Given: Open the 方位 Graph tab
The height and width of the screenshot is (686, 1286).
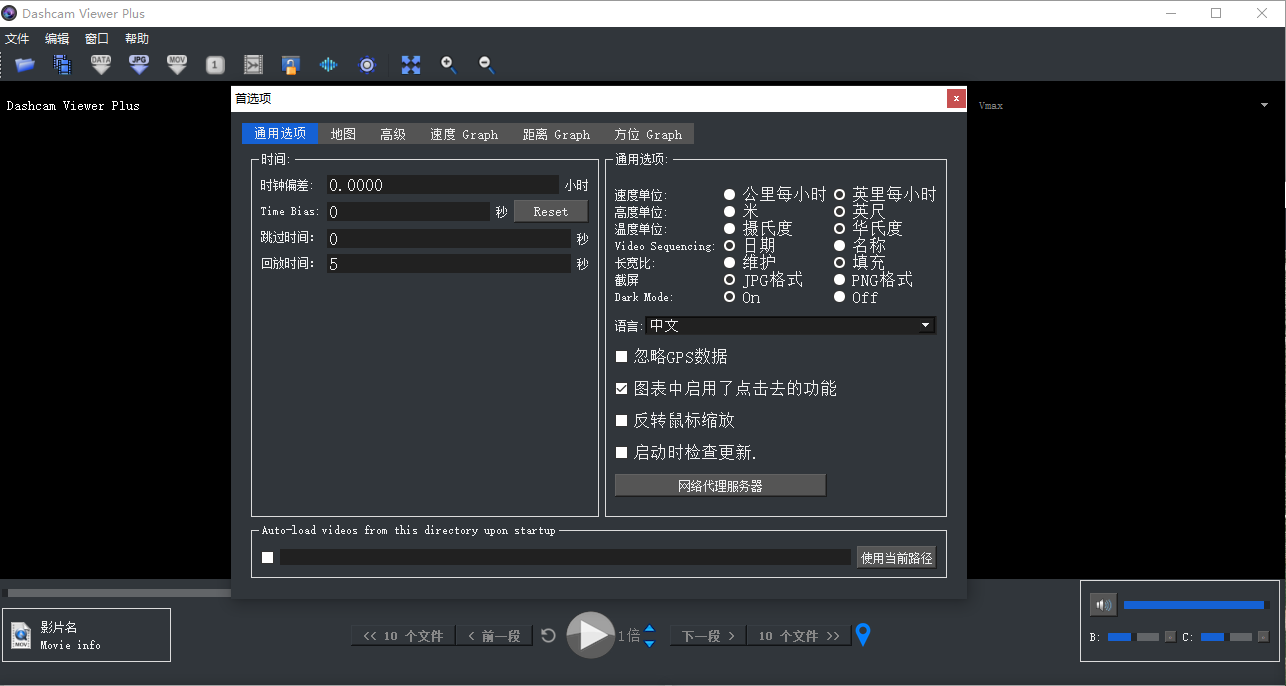Looking at the screenshot, I should (648, 134).
